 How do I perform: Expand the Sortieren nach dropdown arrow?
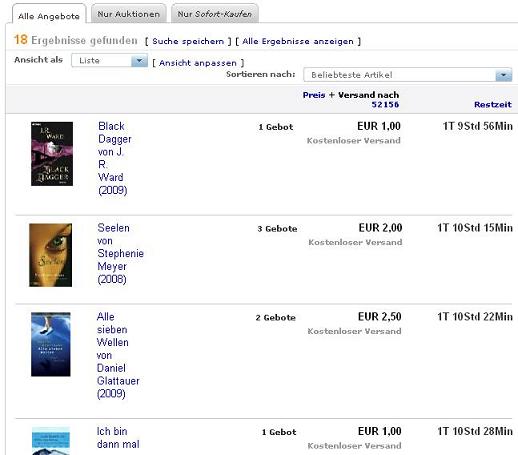click(x=503, y=75)
